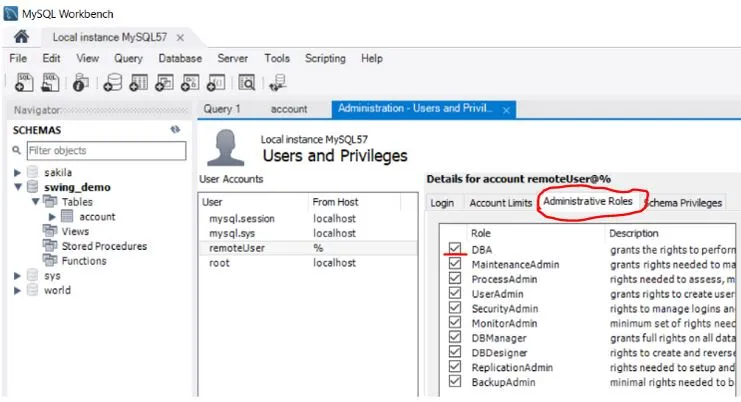Viewport: 741px width, 402px height.
Task: Toggle the ReplicationAdmin role checkbox
Action: pos(455,366)
